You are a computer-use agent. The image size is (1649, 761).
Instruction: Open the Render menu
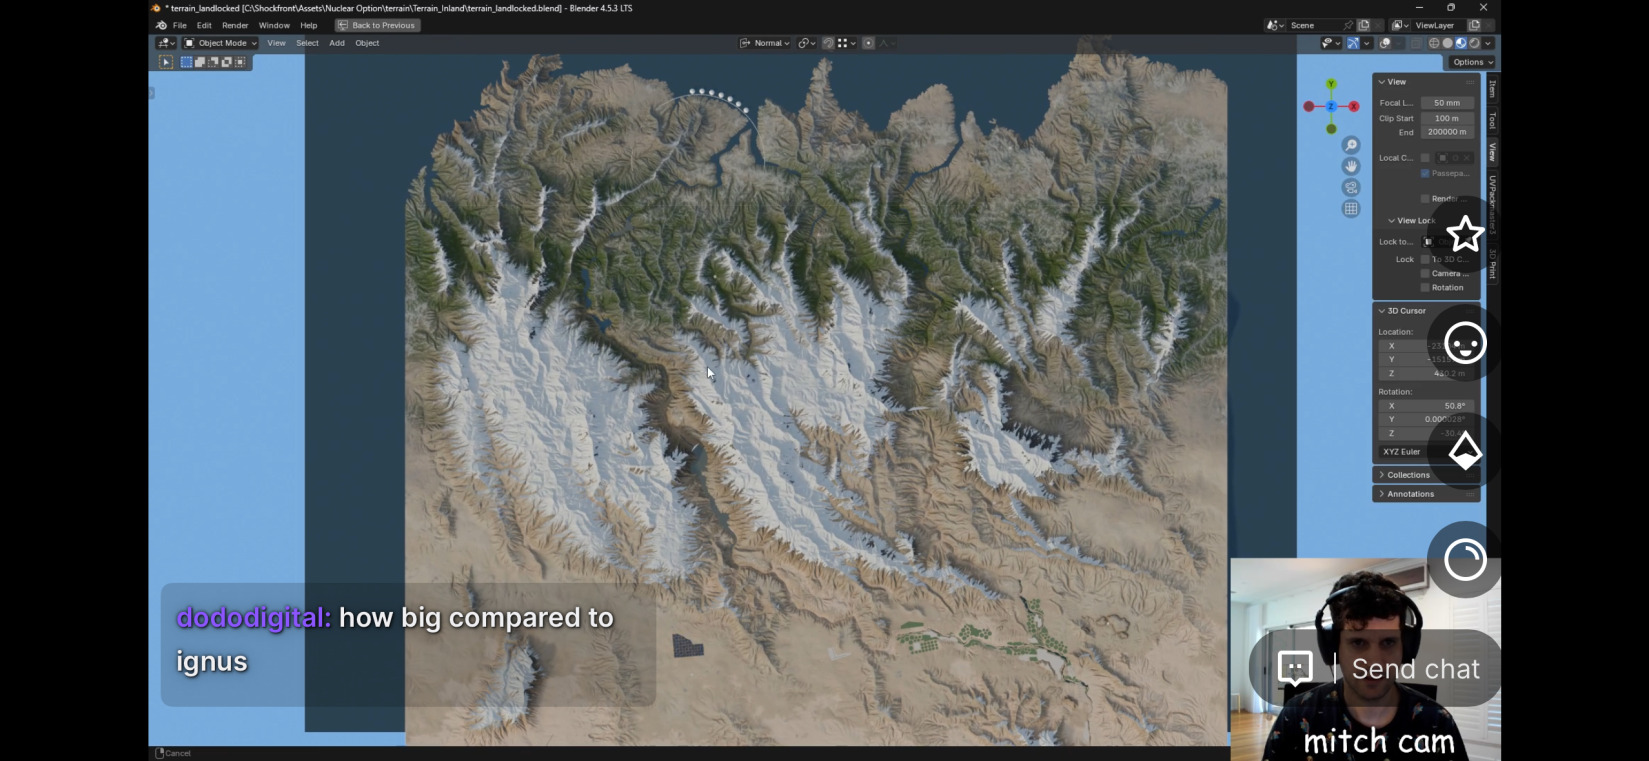tap(235, 25)
